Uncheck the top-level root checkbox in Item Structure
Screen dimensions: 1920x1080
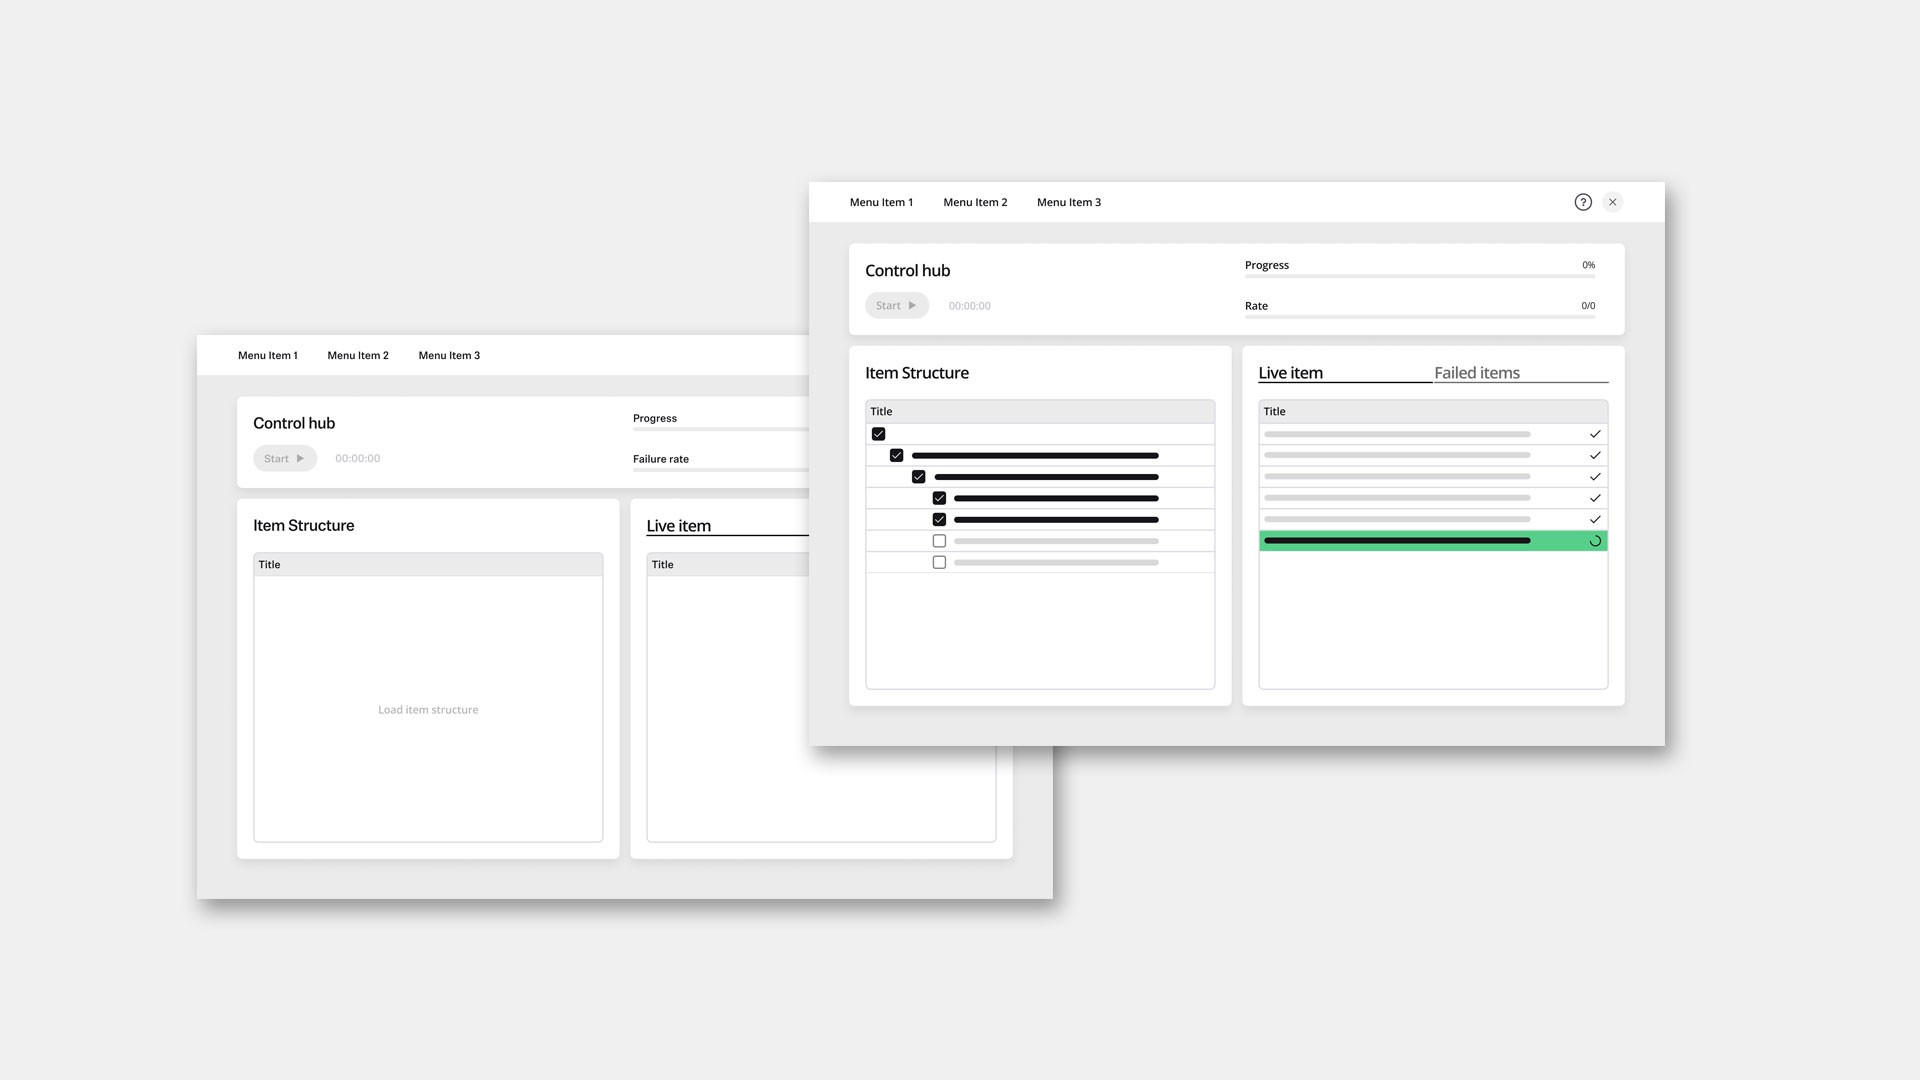(x=879, y=434)
